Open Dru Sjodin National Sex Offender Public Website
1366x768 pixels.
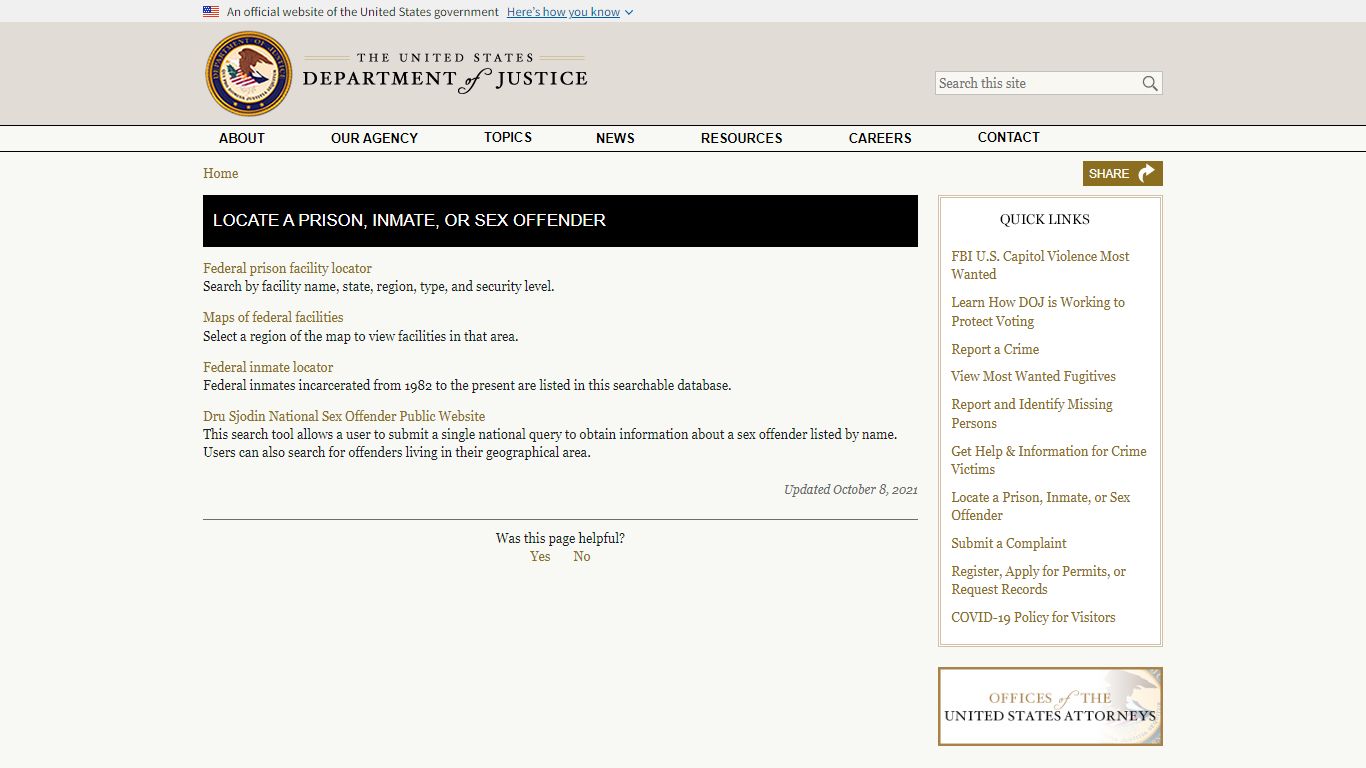[x=344, y=416]
